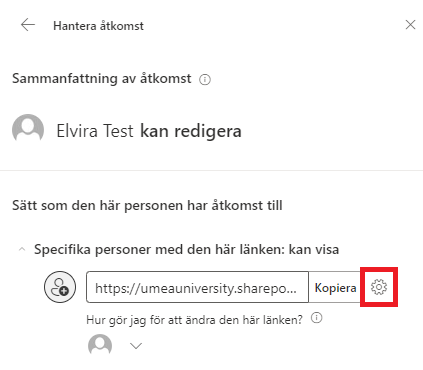Select the umeauniversity.sharepoint link field
The height and width of the screenshot is (370, 423).
(197, 287)
